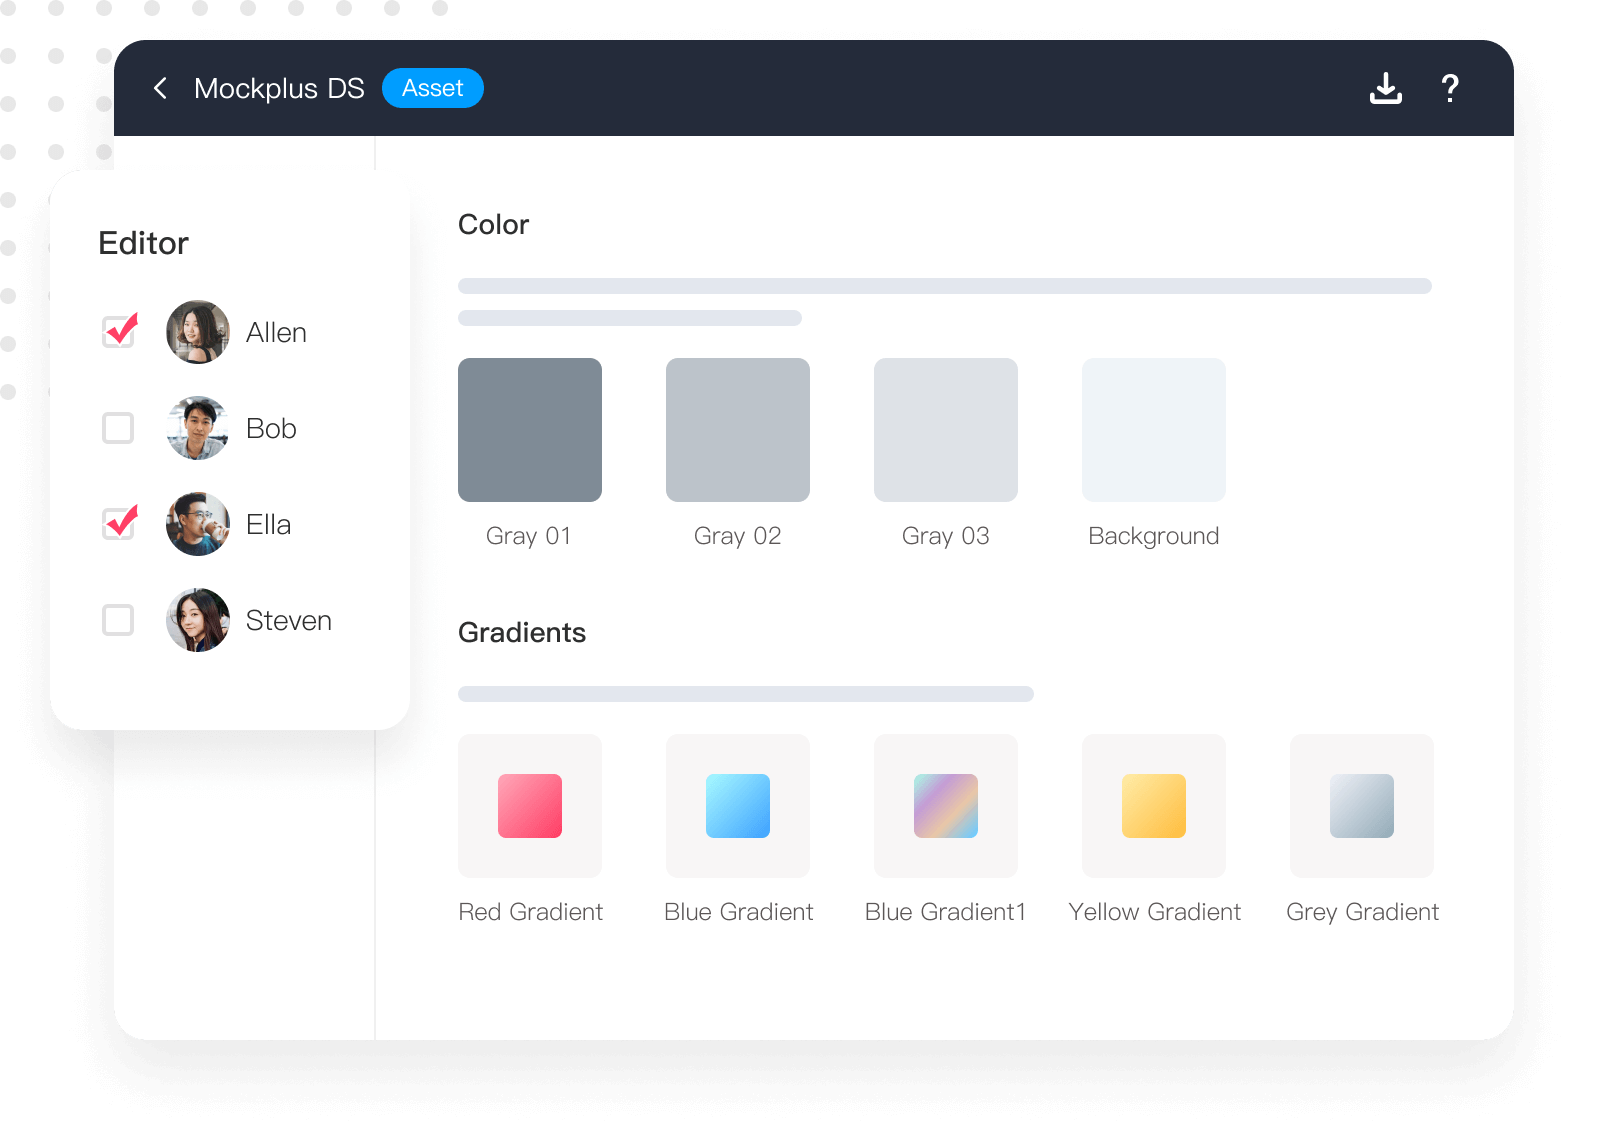Viewport: 1610px width, 1140px height.
Task: Uncheck the Ella editor checkbox
Action: [x=119, y=524]
